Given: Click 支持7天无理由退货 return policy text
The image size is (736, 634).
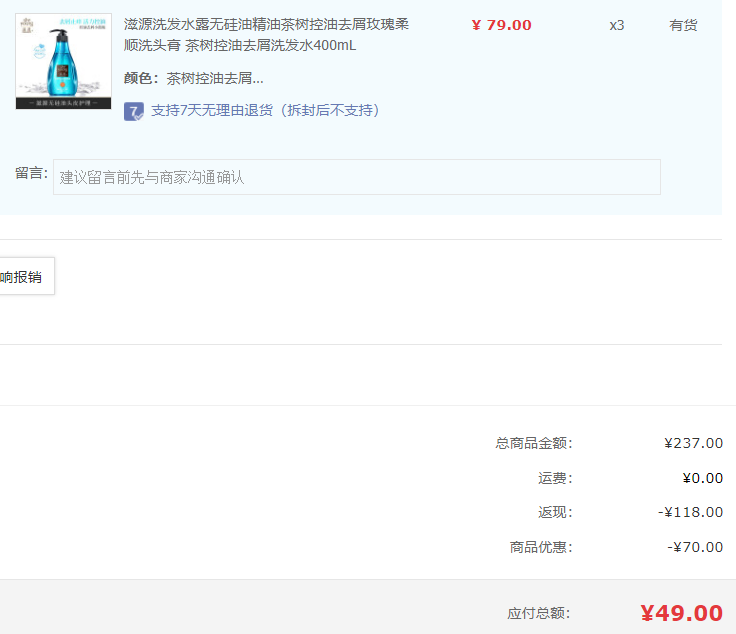Looking at the screenshot, I should click(x=266, y=110).
